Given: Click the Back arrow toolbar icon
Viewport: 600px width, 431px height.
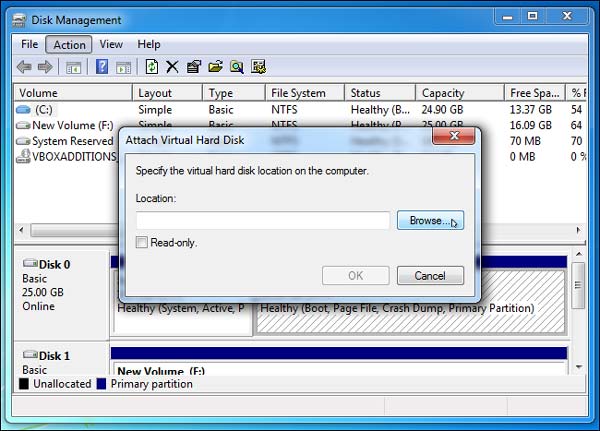Looking at the screenshot, I should pyautogui.click(x=24, y=67).
